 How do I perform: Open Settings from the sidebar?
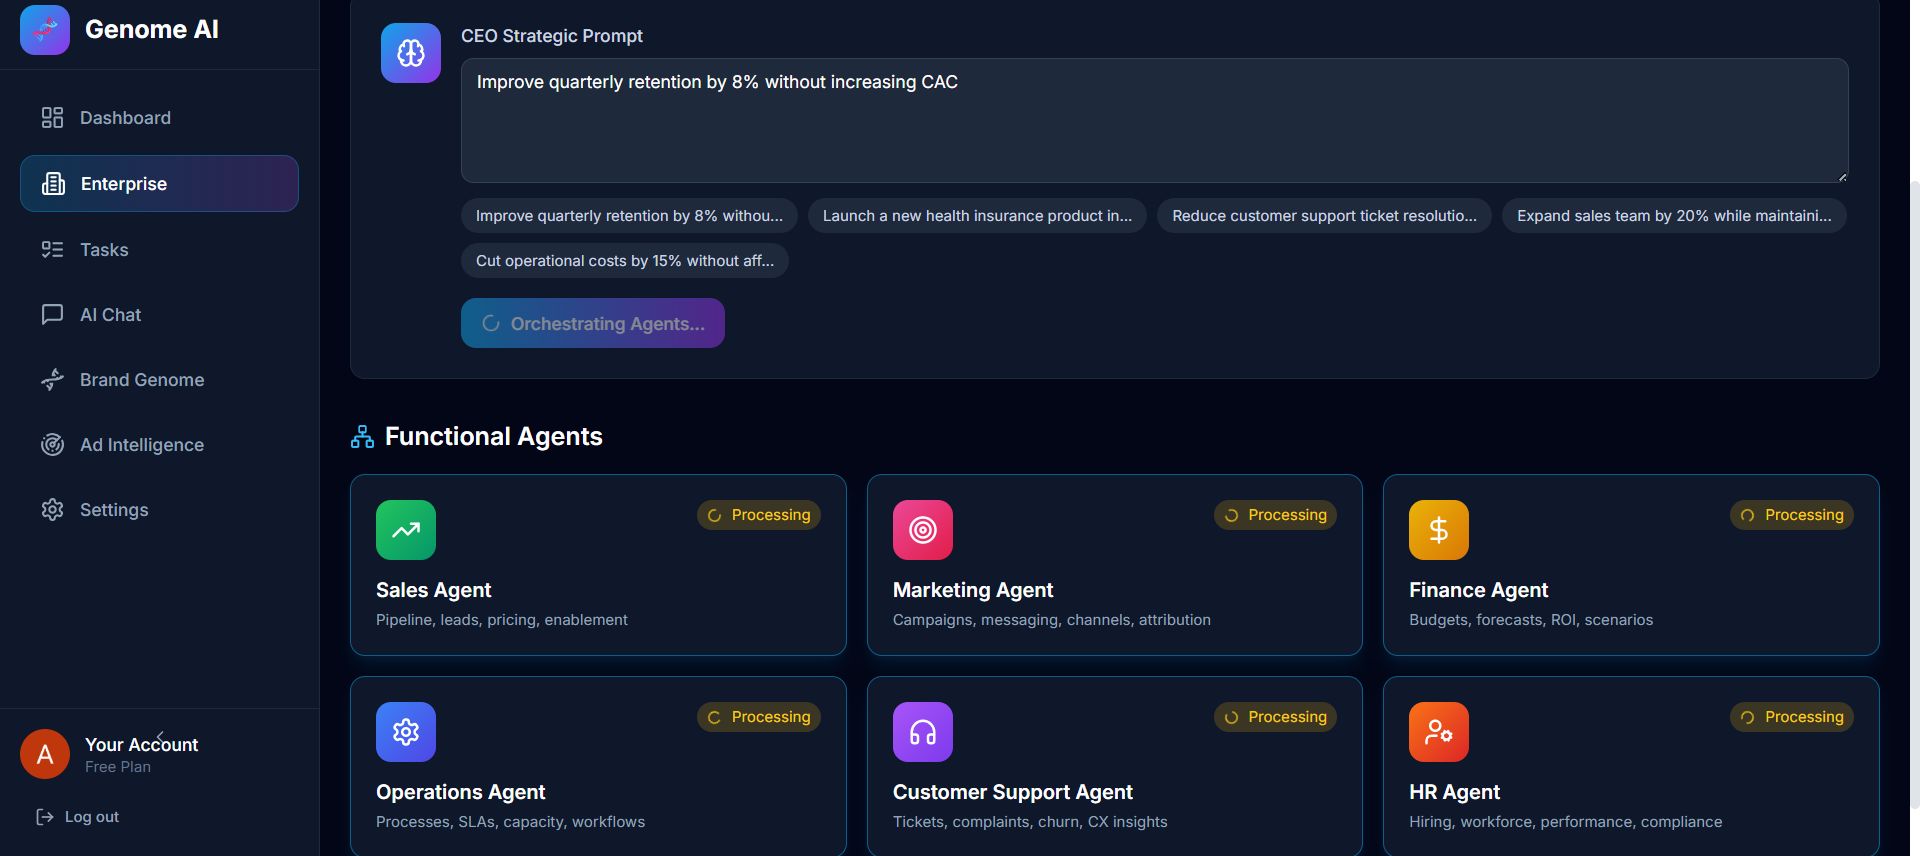(x=159, y=510)
